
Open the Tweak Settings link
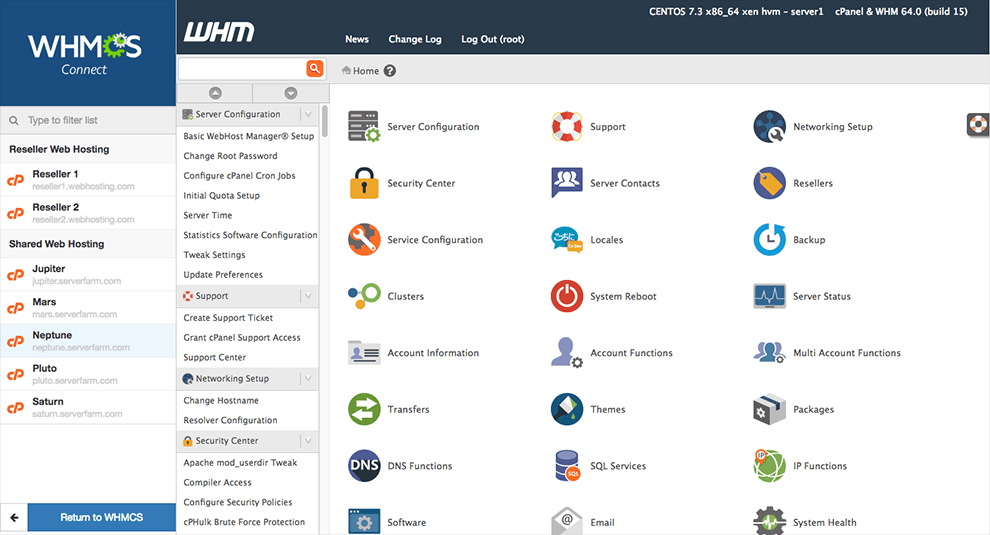[214, 255]
